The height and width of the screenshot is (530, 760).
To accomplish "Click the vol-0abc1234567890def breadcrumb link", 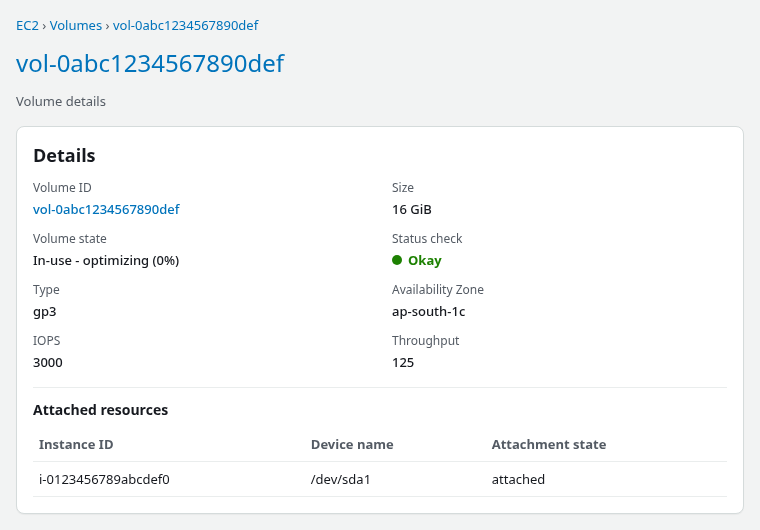I will 186,25.
